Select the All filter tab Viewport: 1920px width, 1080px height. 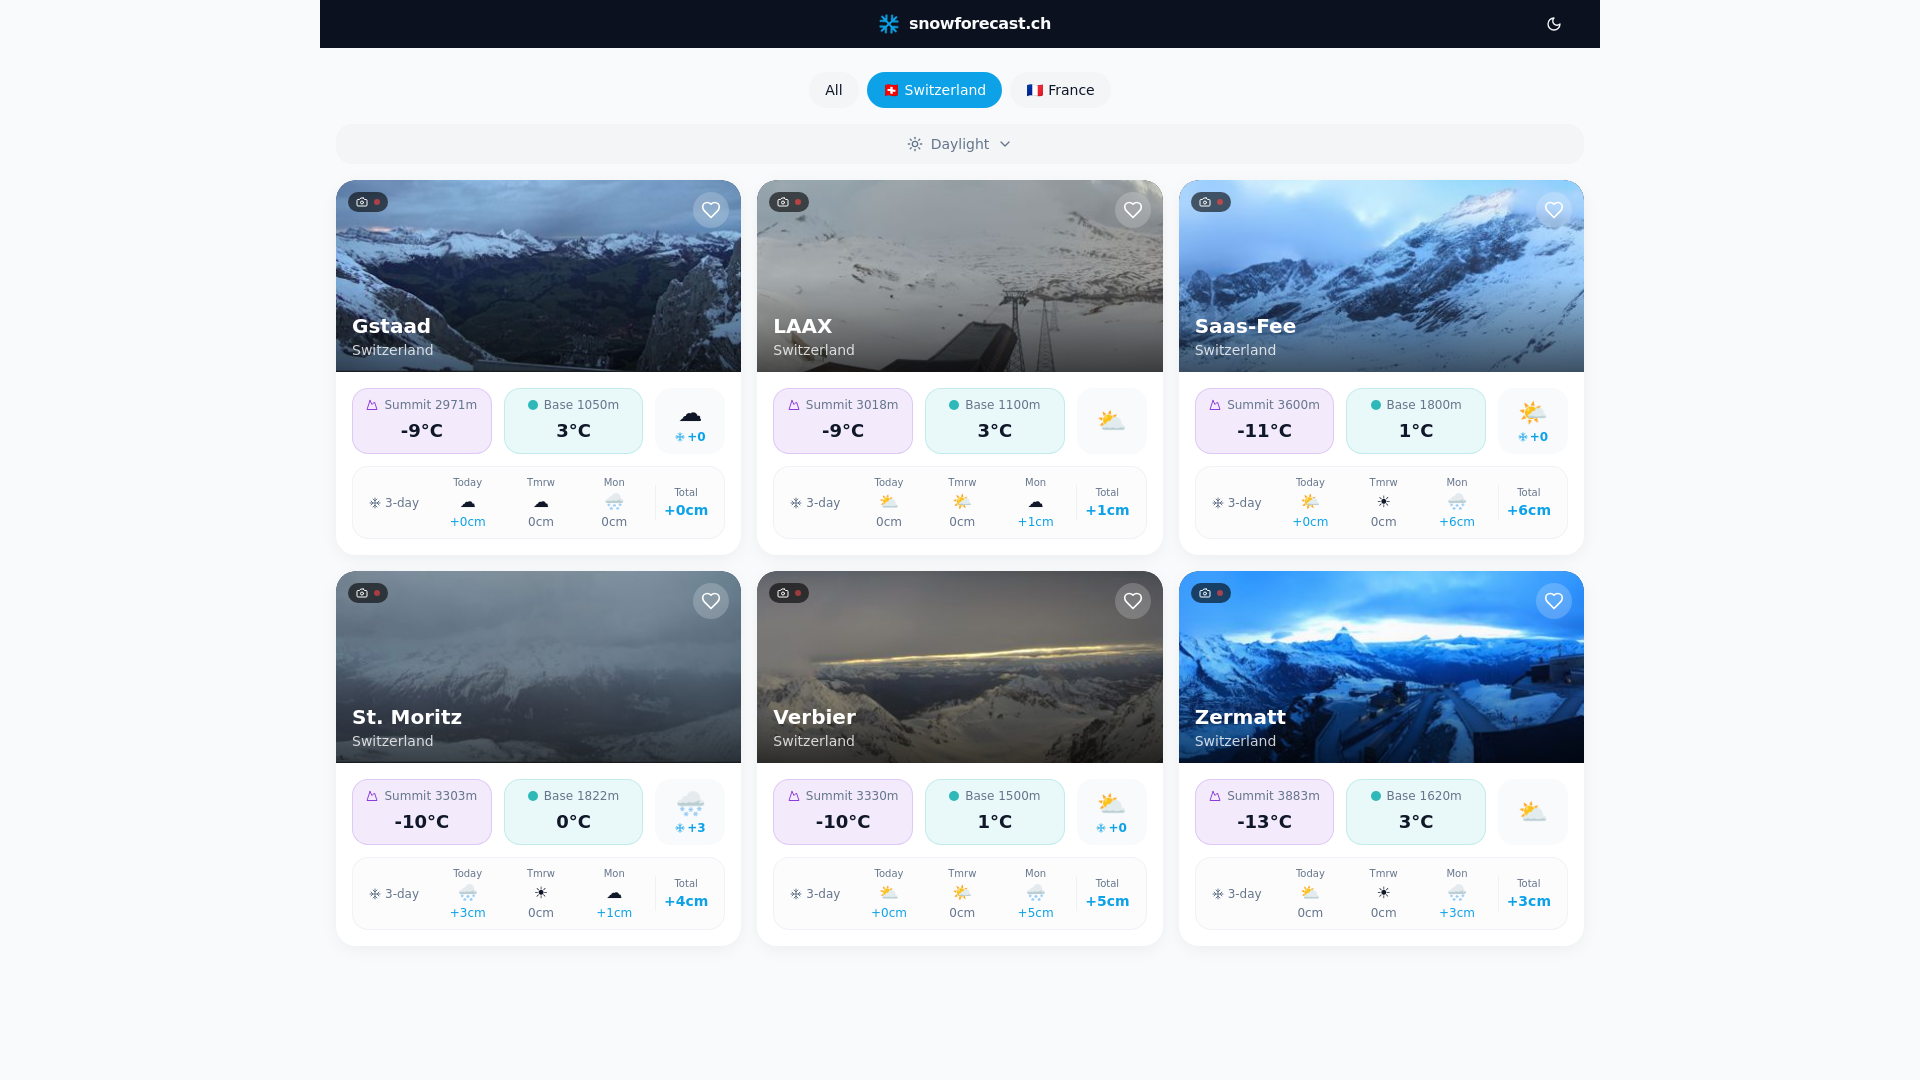point(833,90)
